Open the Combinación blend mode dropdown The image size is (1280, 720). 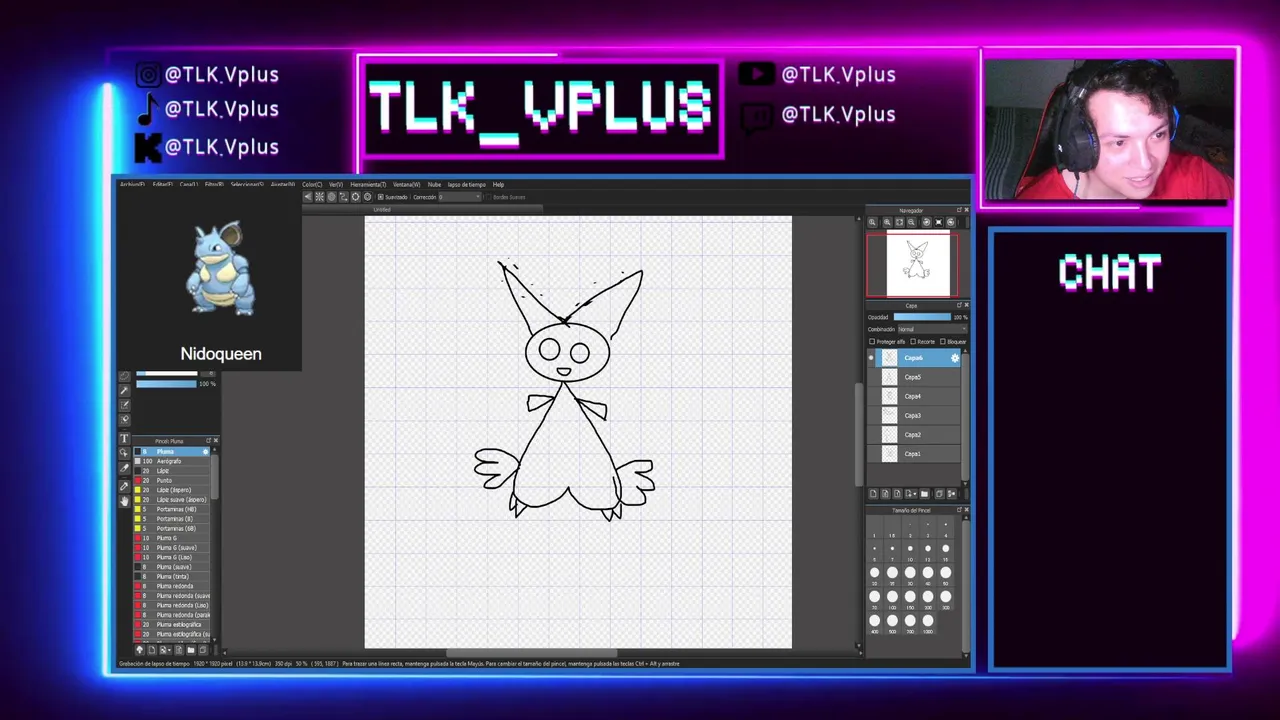tap(933, 329)
